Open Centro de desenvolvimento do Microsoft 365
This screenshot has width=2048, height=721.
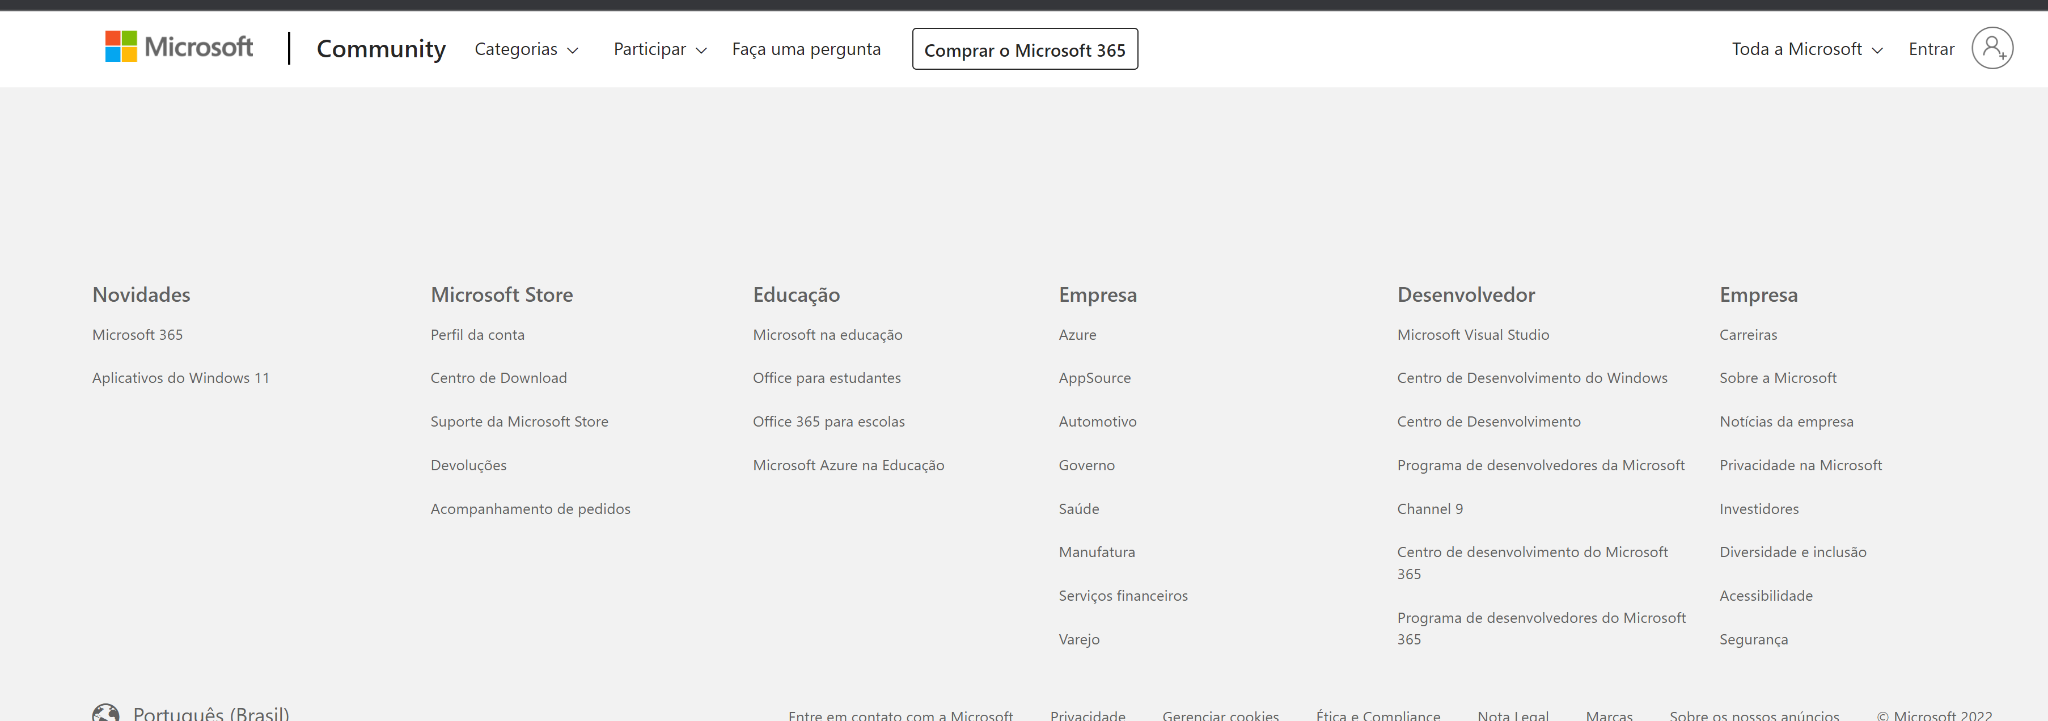tap(1533, 563)
